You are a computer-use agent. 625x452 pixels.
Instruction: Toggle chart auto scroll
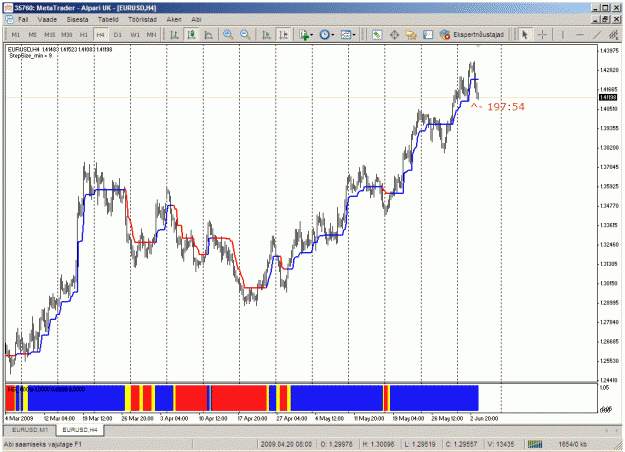(x=266, y=35)
